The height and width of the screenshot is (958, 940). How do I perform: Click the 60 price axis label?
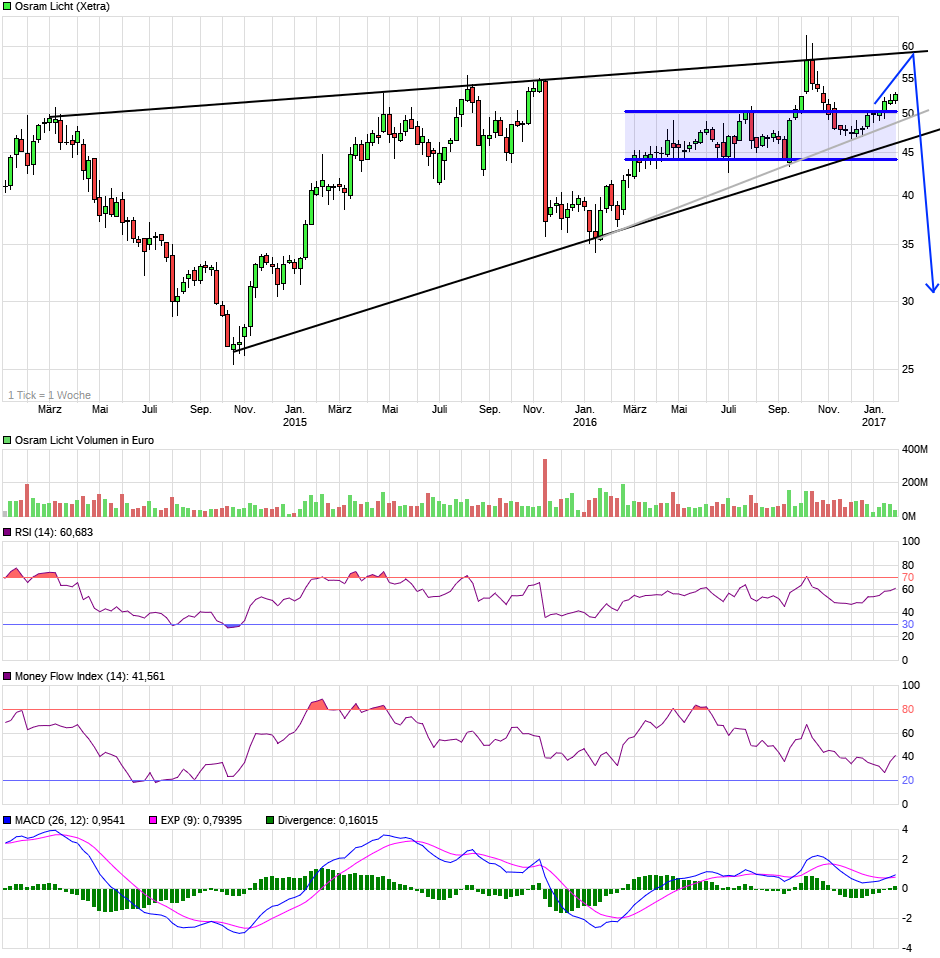pyautogui.click(x=908, y=46)
